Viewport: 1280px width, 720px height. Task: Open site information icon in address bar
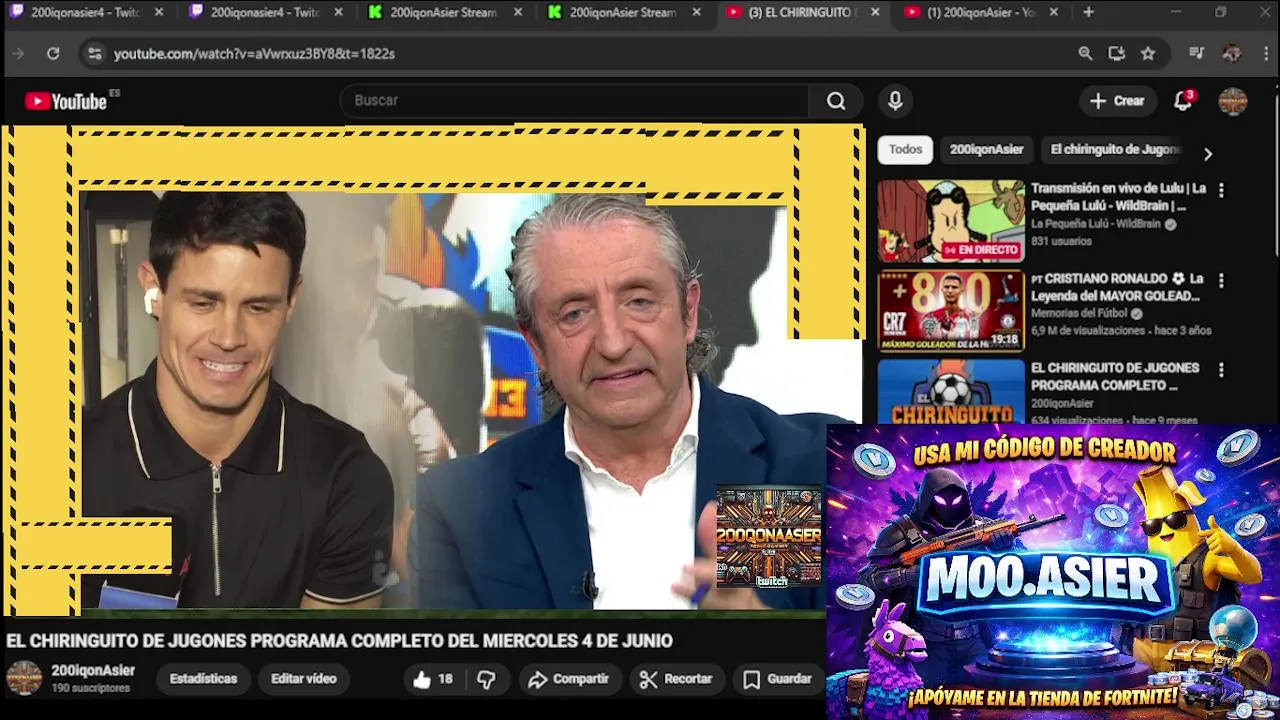click(94, 54)
